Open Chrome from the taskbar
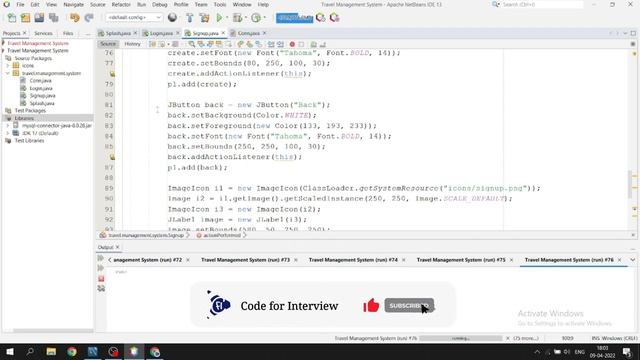This screenshot has width=640, height=360. [72, 351]
